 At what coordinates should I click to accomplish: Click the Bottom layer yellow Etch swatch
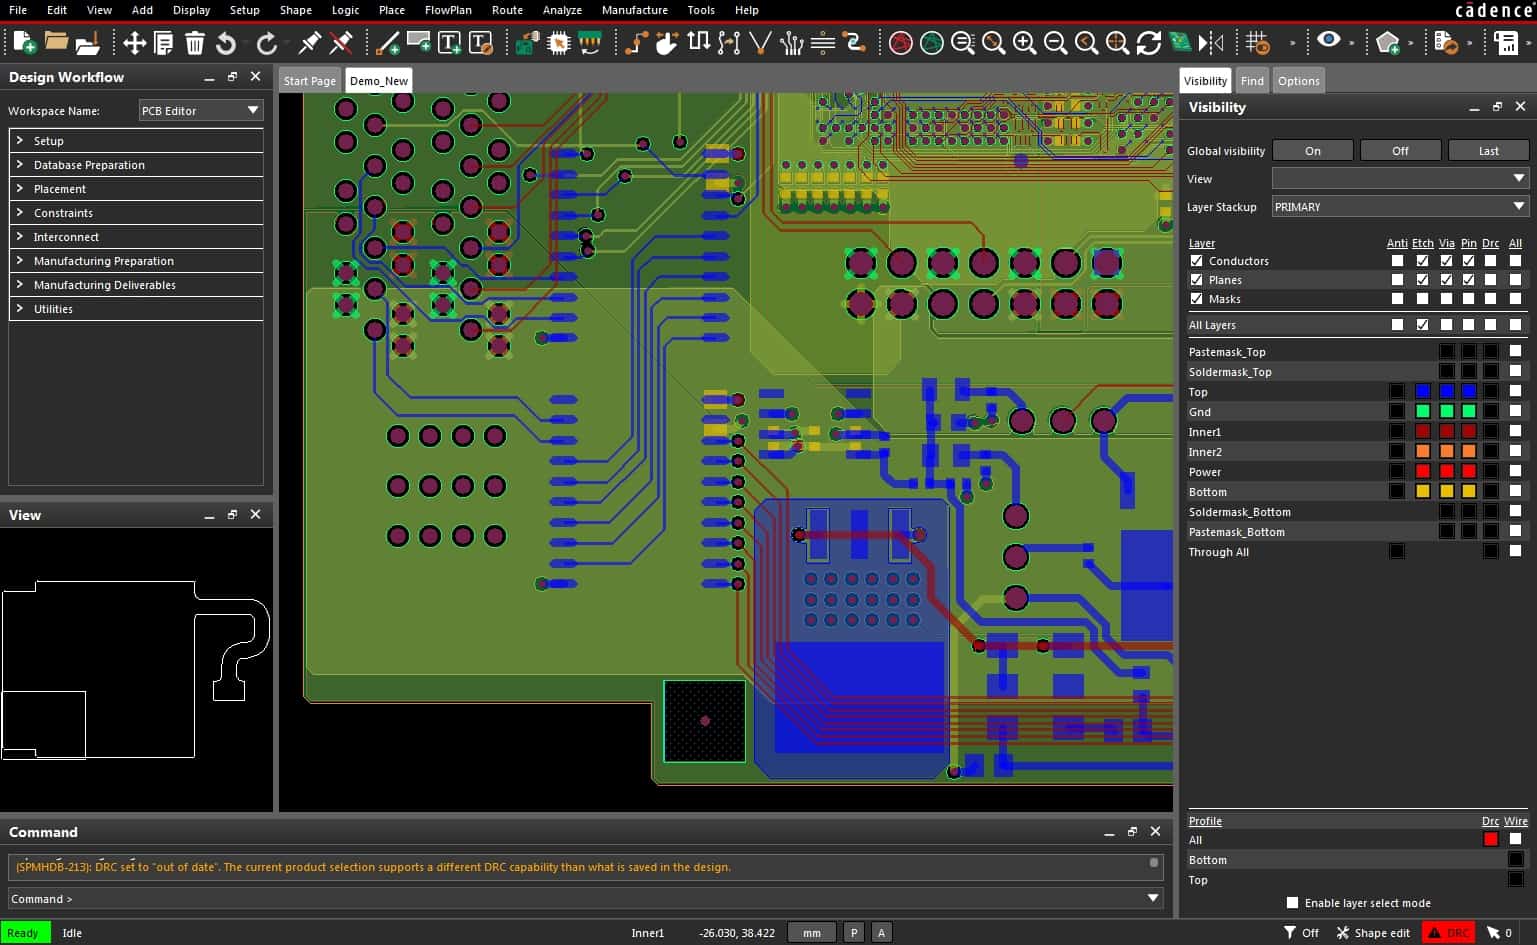click(1422, 491)
